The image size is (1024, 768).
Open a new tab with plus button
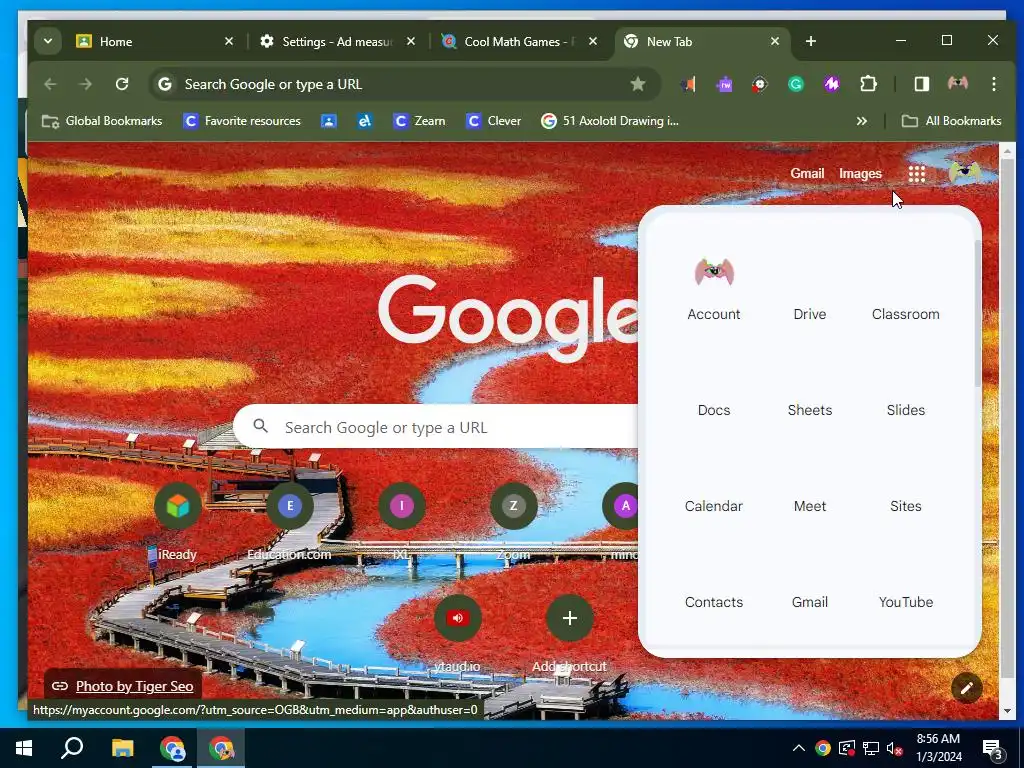click(x=810, y=41)
